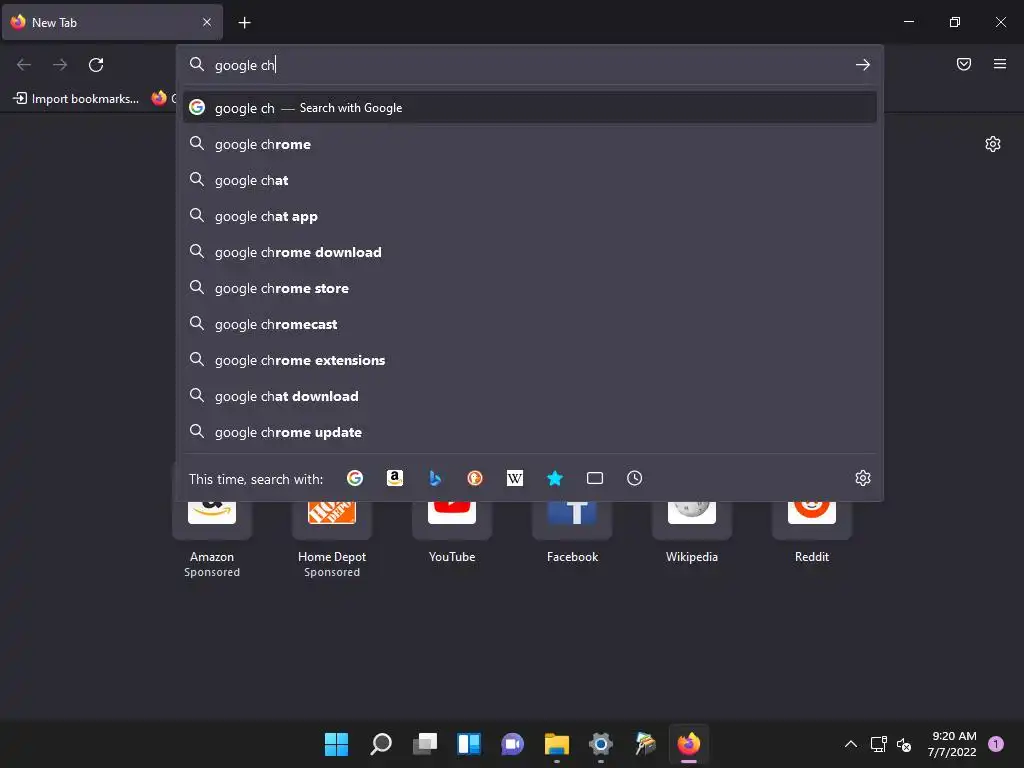Open Windows Search from the taskbar
The width and height of the screenshot is (1024, 768).
(x=381, y=744)
